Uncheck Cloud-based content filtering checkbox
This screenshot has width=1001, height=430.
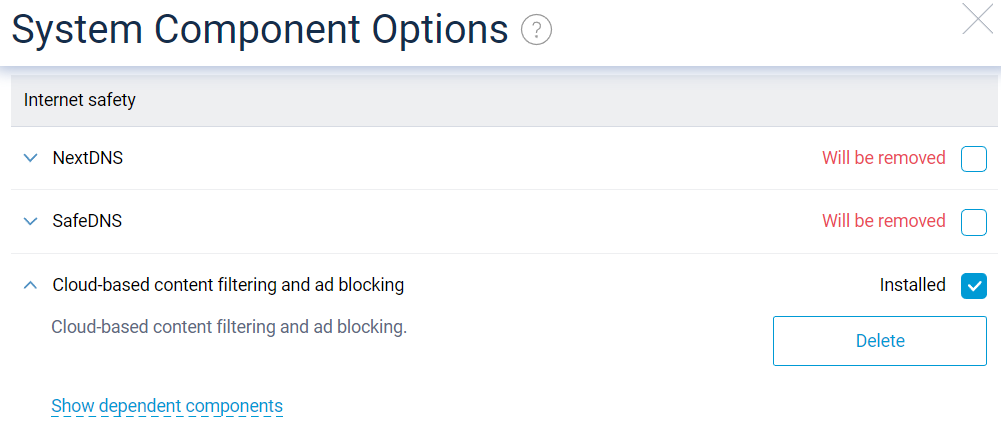973,286
